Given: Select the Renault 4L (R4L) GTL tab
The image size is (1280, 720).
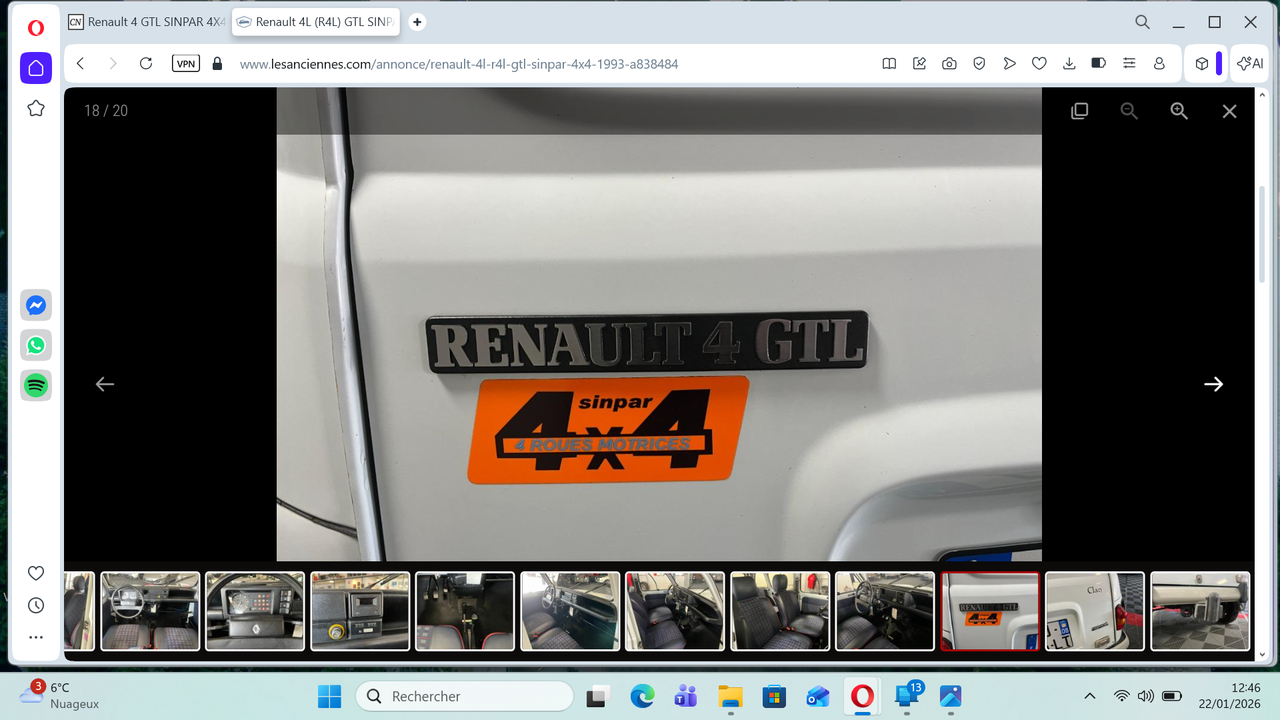Looking at the screenshot, I should [315, 22].
